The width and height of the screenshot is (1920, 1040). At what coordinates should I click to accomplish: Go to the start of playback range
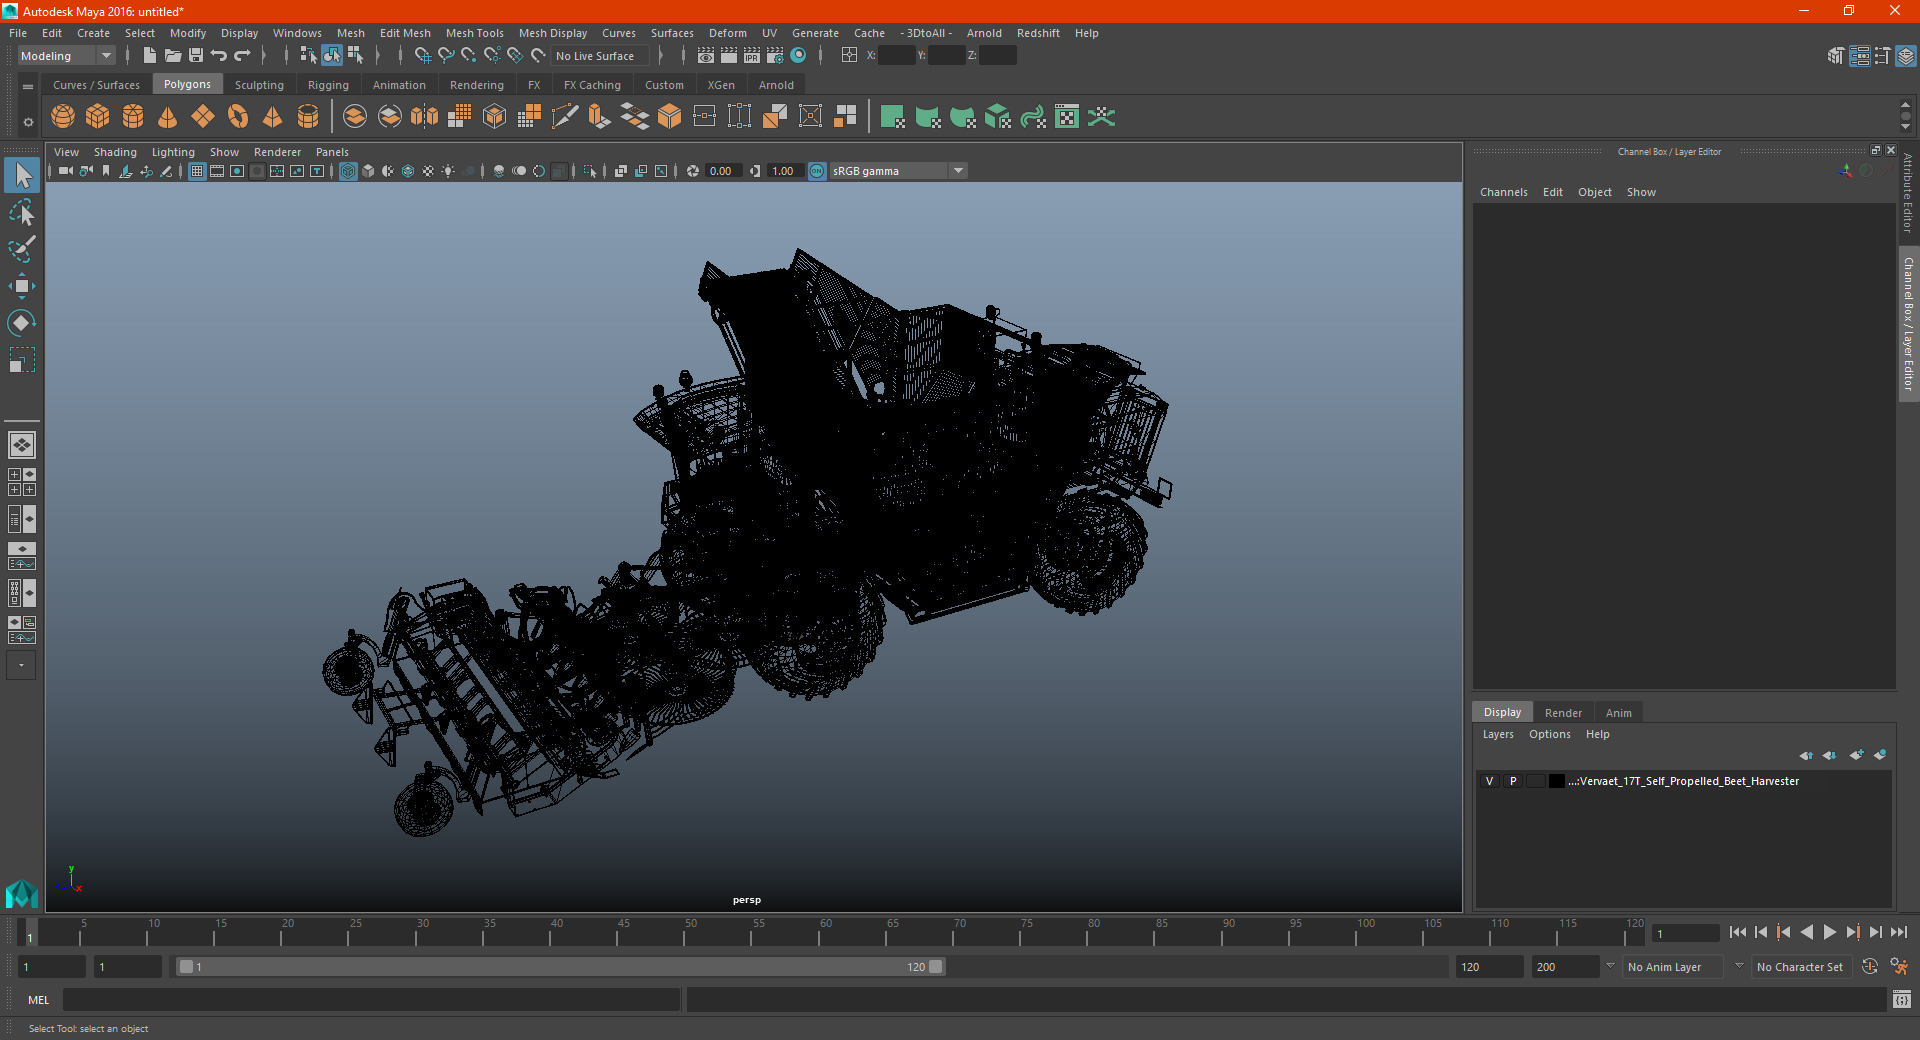pos(1738,932)
